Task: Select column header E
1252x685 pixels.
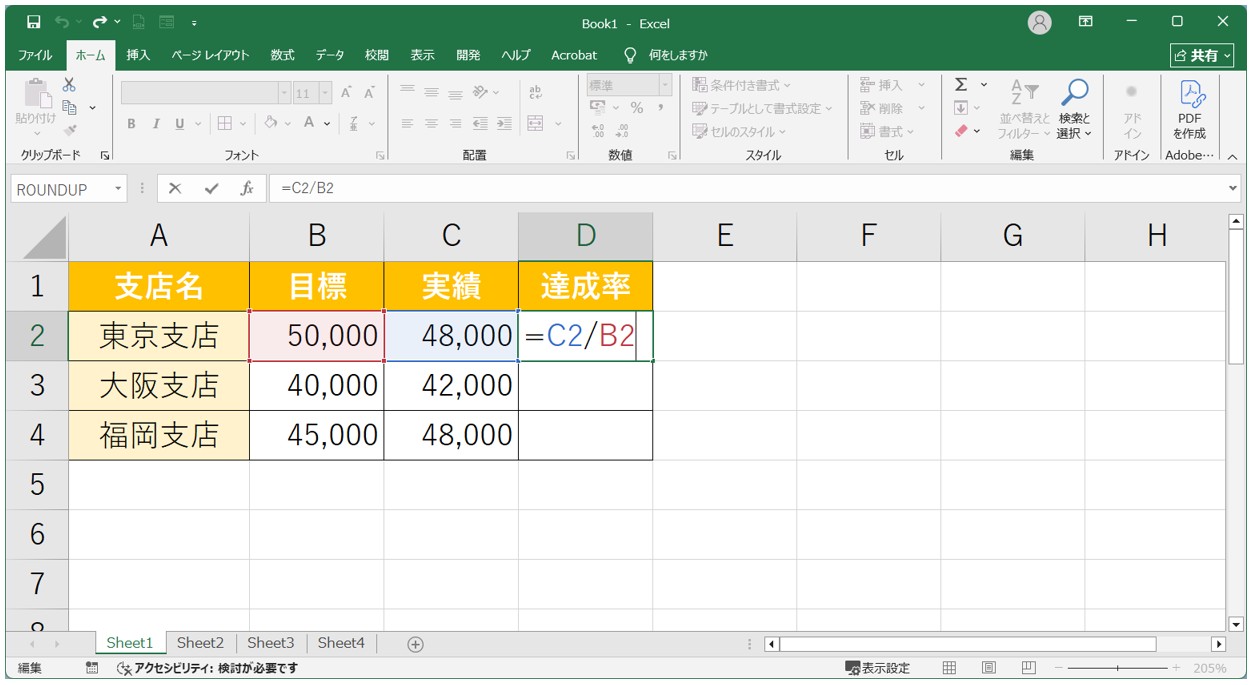Action: (725, 236)
